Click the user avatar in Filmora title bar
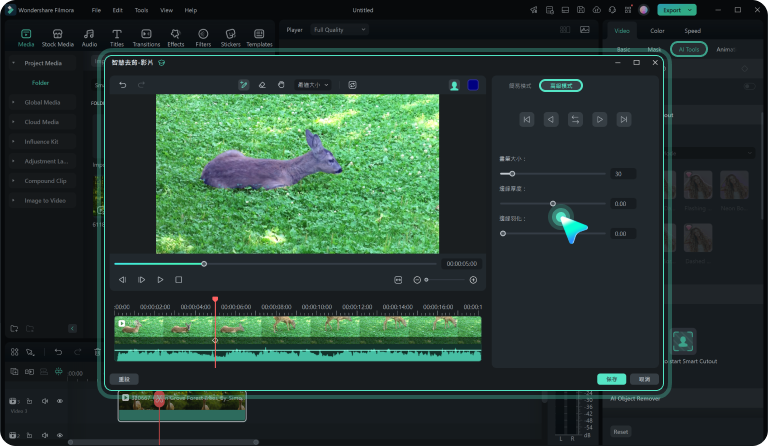The height and width of the screenshot is (446, 768). tap(644, 10)
